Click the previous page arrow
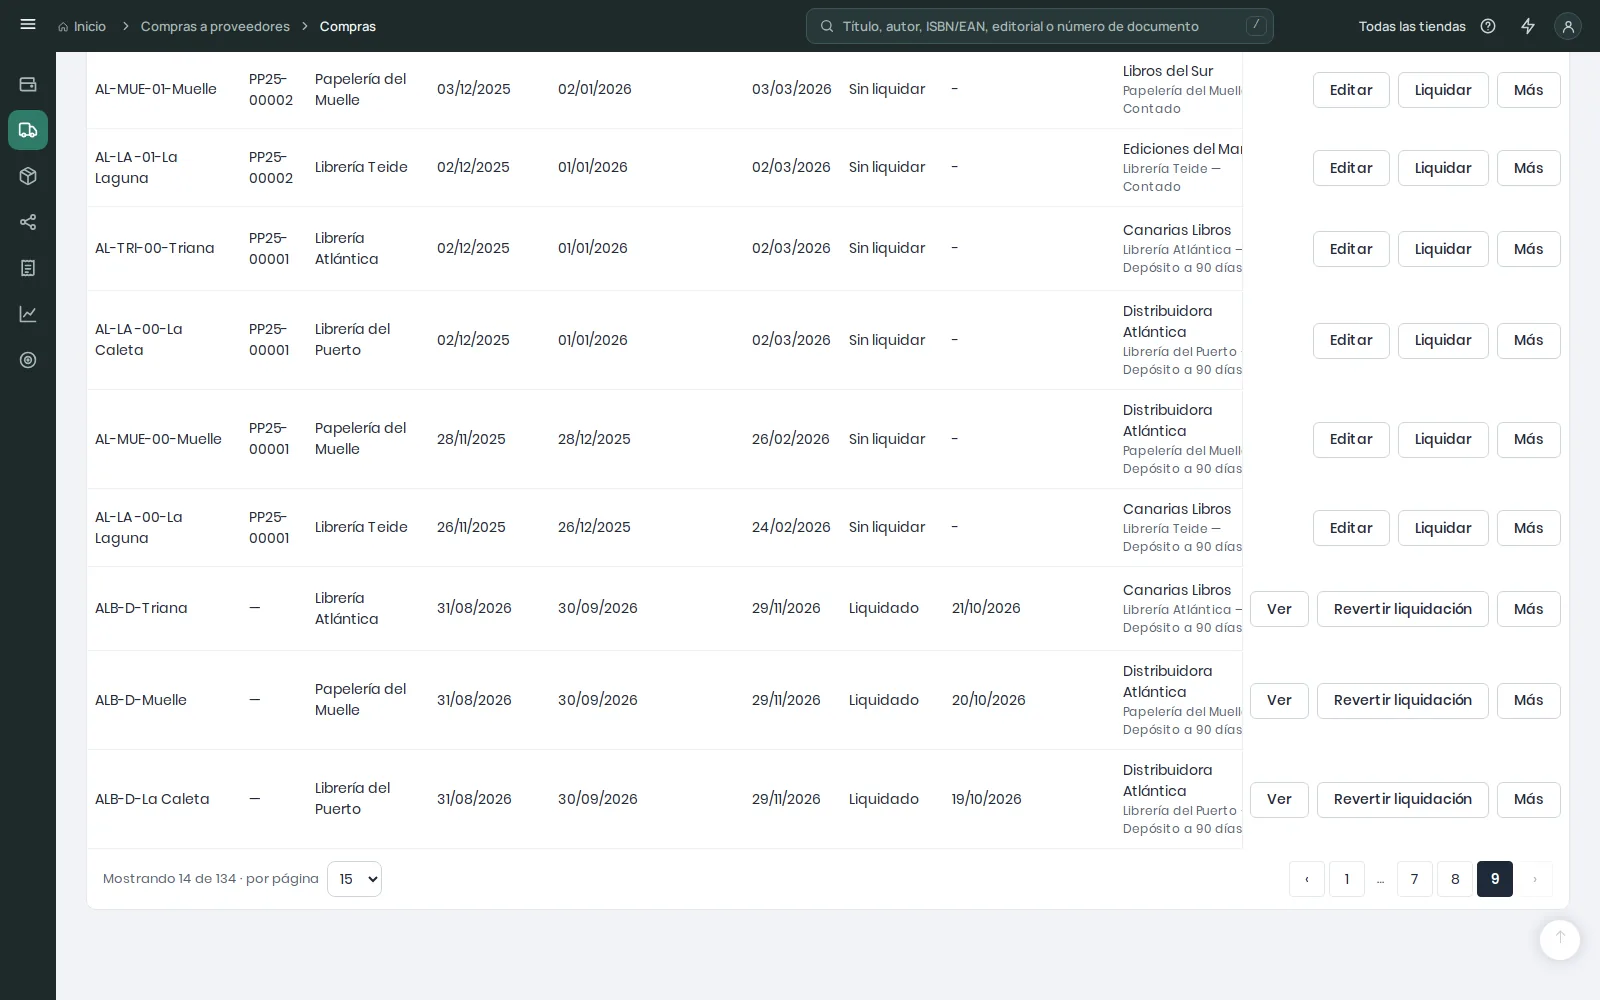1600x1000 pixels. coord(1307,879)
